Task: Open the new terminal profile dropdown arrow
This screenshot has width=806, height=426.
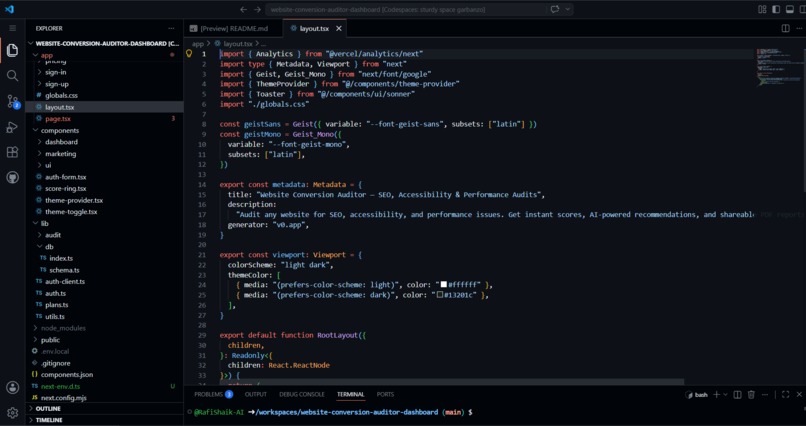Action: point(725,395)
